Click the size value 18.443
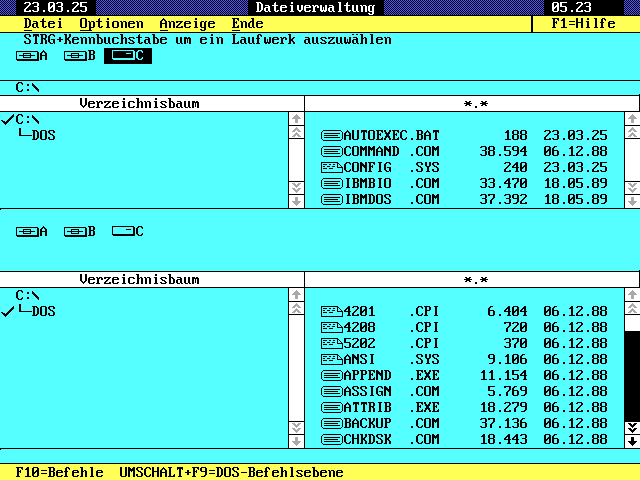 click(503, 439)
